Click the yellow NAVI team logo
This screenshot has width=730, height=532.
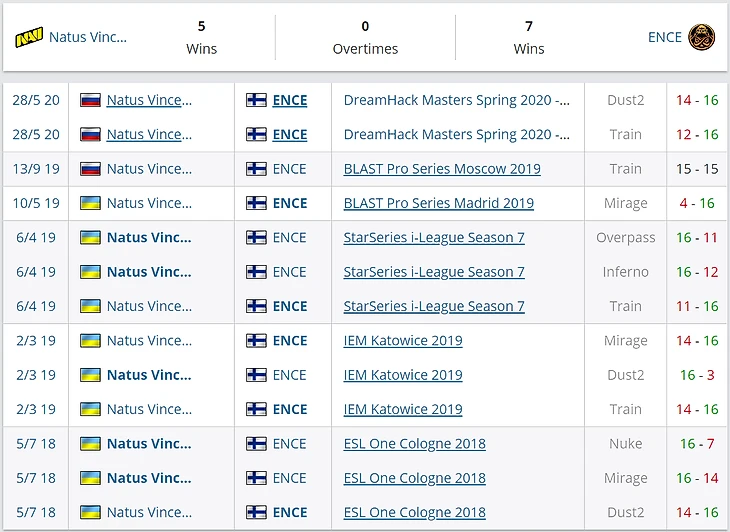coord(29,37)
